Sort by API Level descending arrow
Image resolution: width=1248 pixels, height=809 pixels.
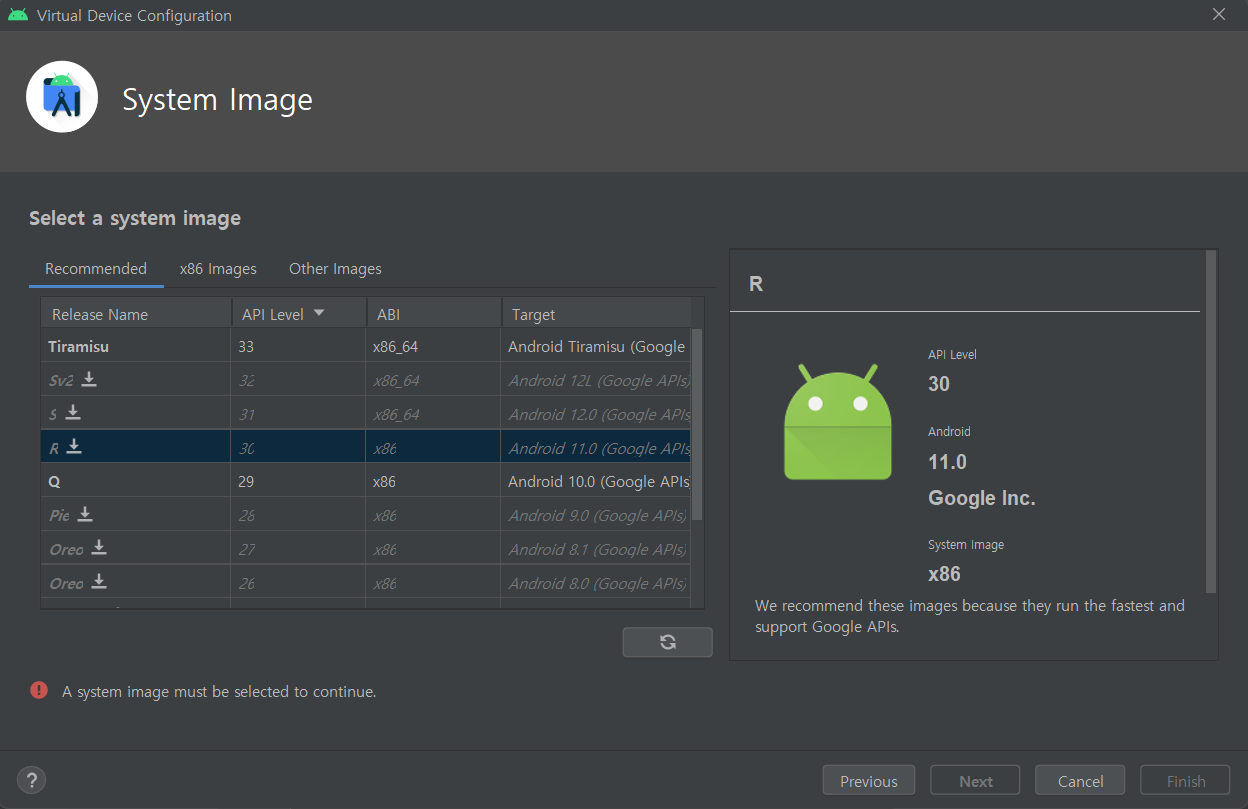319,313
